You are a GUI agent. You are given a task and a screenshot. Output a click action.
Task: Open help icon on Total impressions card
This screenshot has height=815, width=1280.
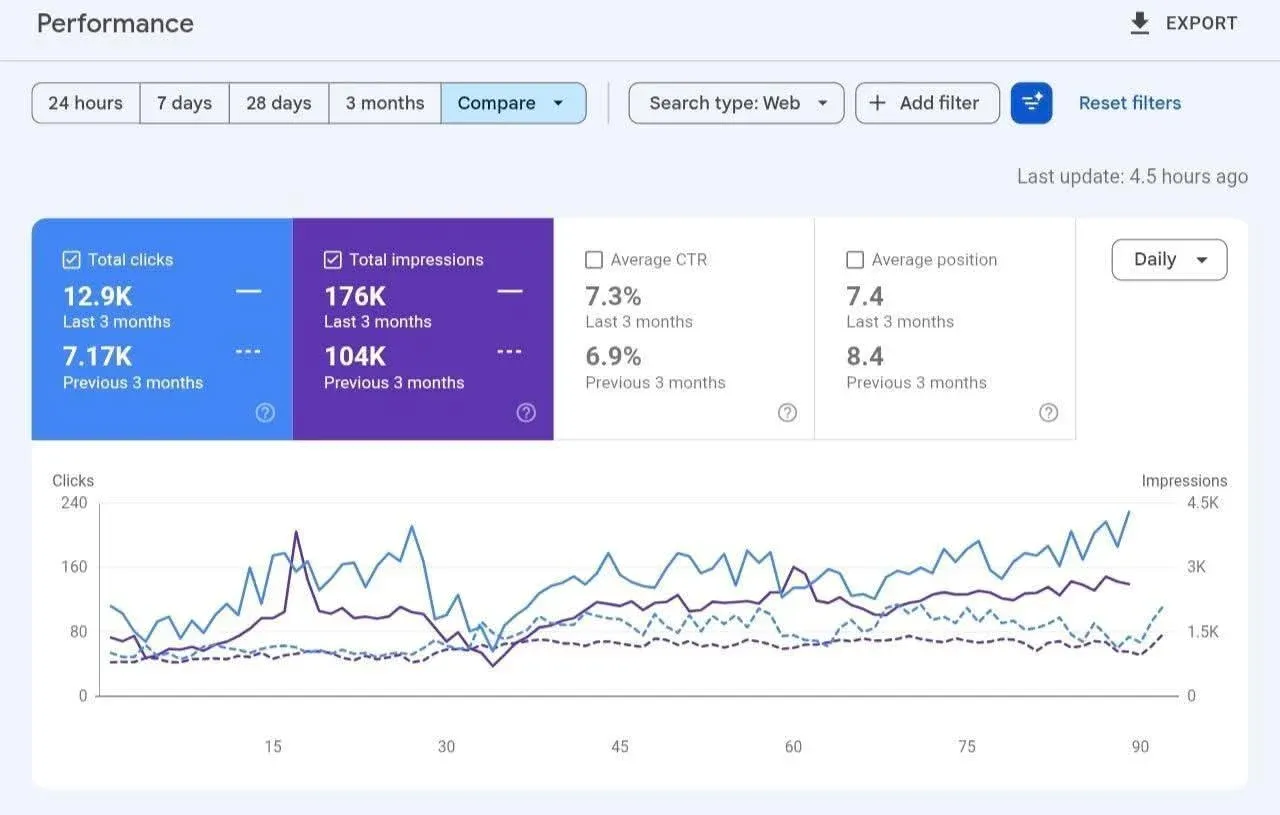[526, 413]
